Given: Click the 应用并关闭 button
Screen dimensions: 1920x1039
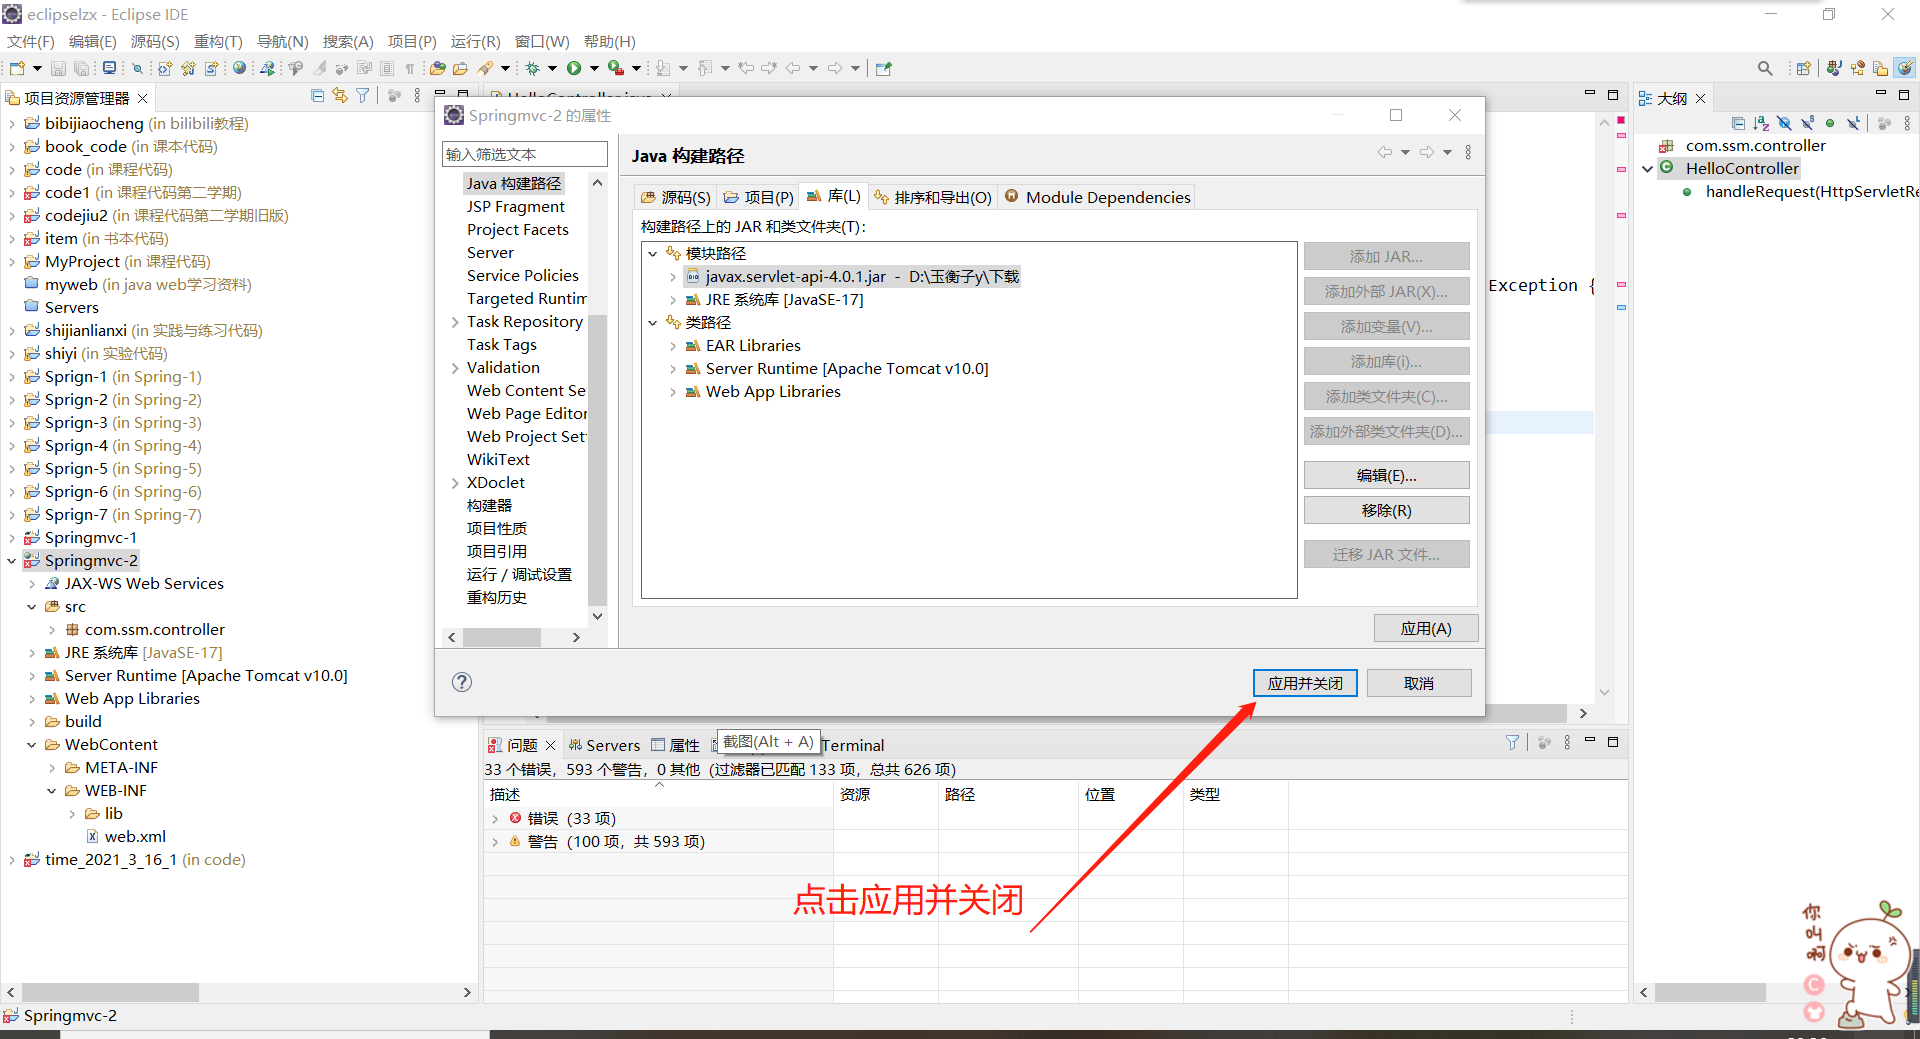Looking at the screenshot, I should [x=1305, y=683].
